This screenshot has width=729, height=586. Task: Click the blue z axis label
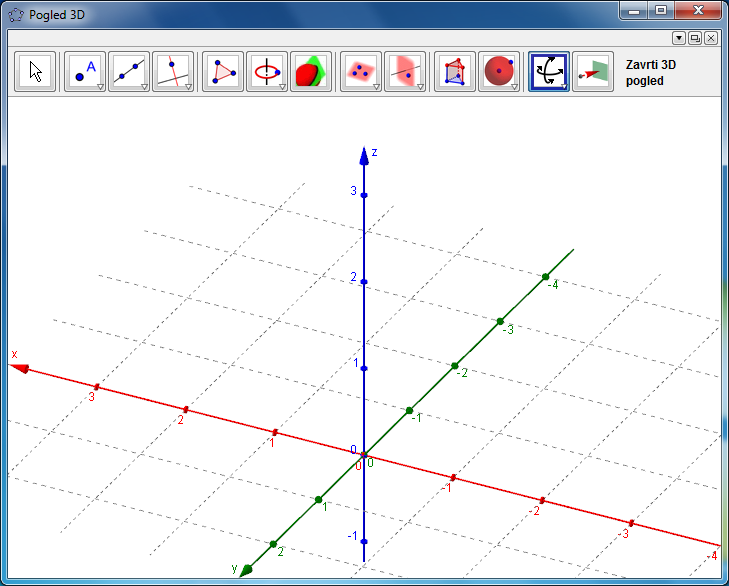coord(374,152)
